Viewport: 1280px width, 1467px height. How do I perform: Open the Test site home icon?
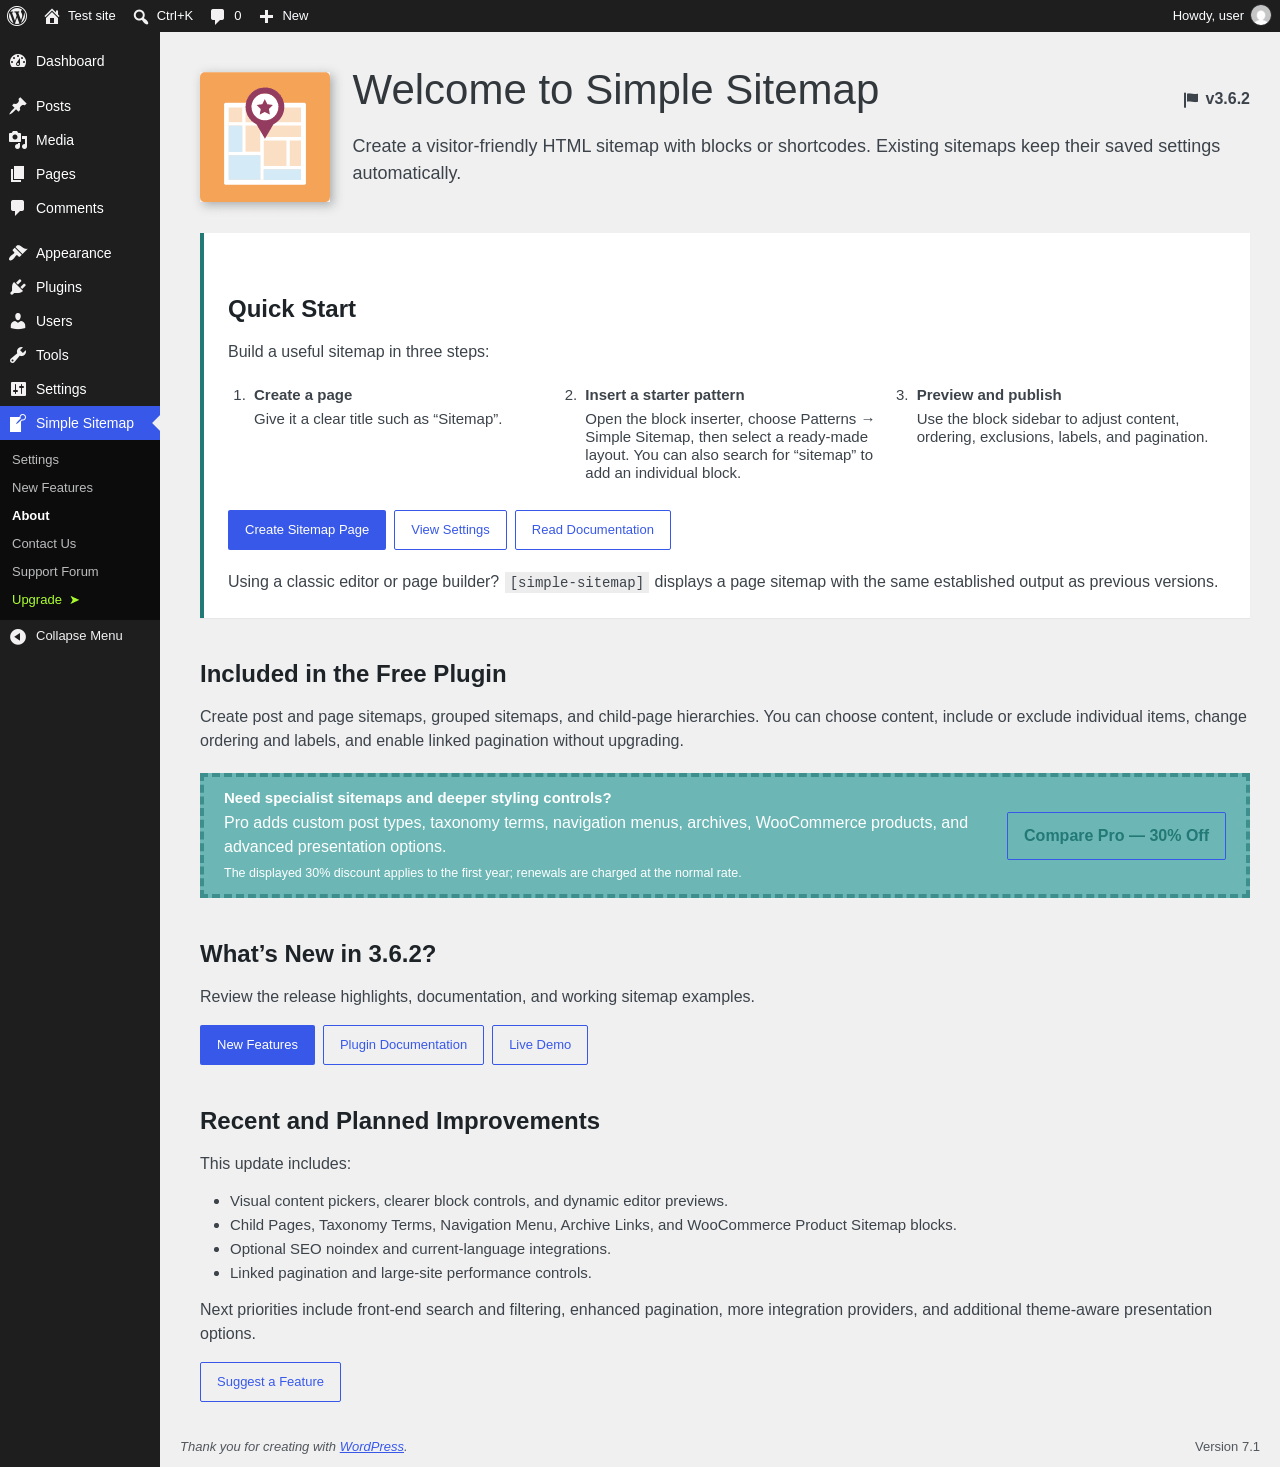click(52, 16)
